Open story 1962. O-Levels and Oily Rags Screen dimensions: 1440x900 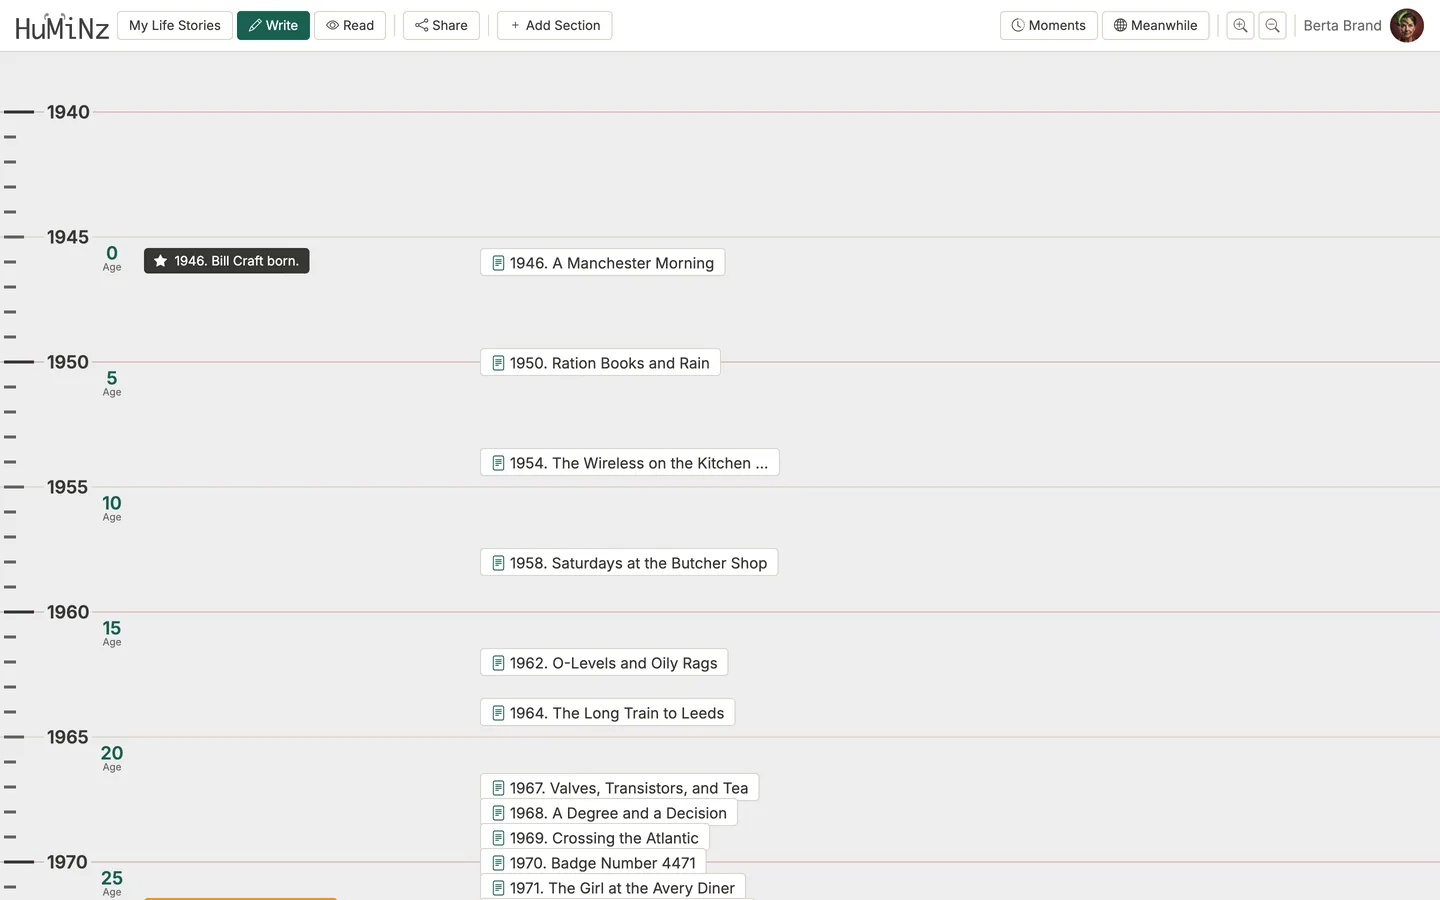[x=604, y=663]
